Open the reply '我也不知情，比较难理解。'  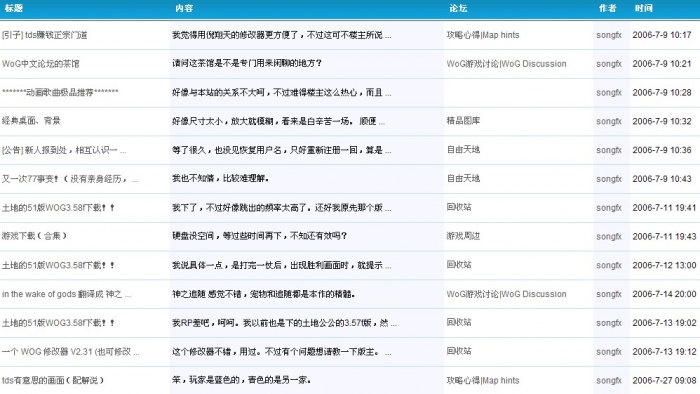click(221, 178)
